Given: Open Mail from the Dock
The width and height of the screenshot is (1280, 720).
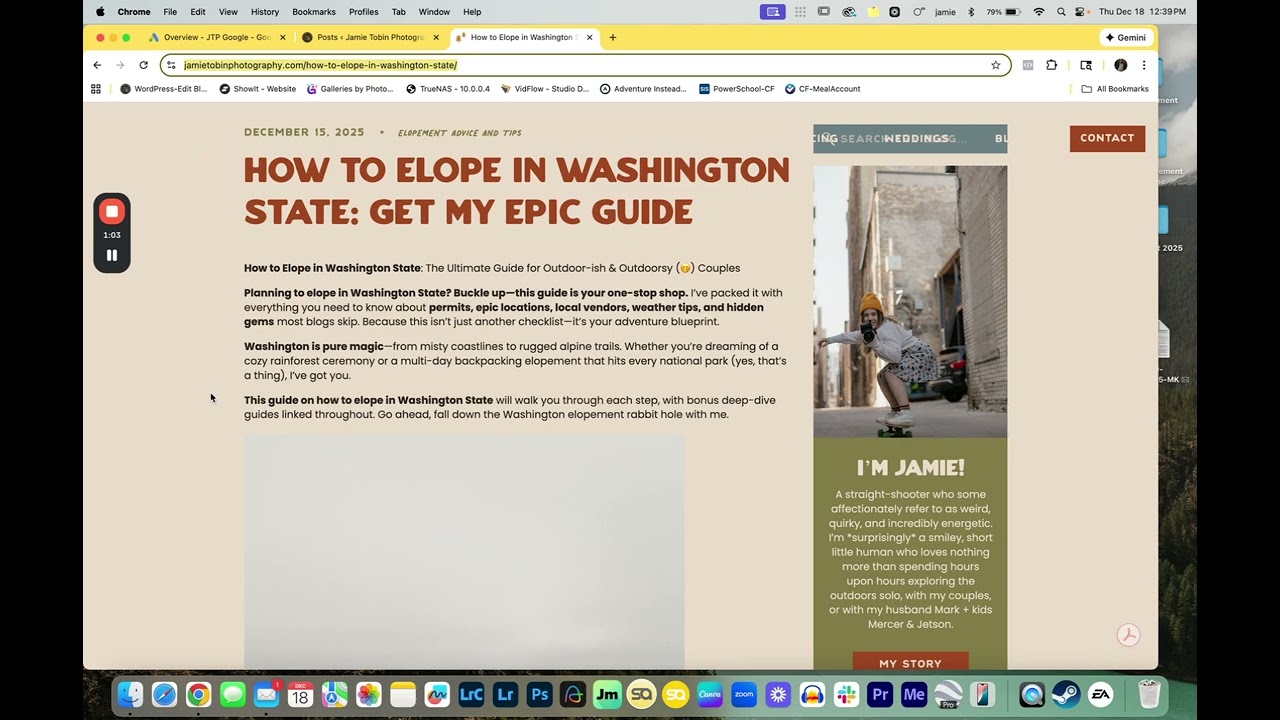Looking at the screenshot, I should point(266,694).
